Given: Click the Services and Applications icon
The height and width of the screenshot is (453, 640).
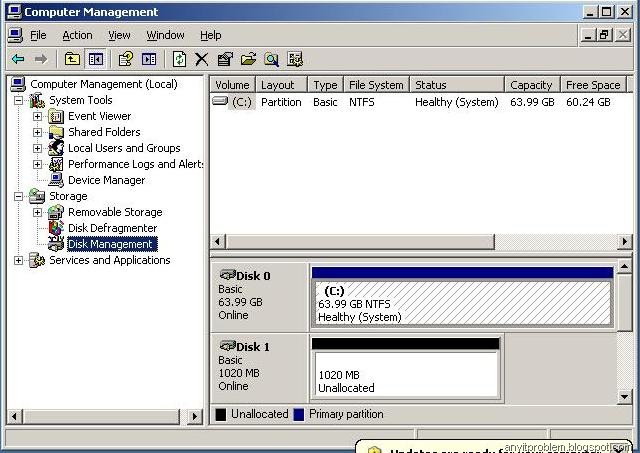Looking at the screenshot, I should point(37,260).
